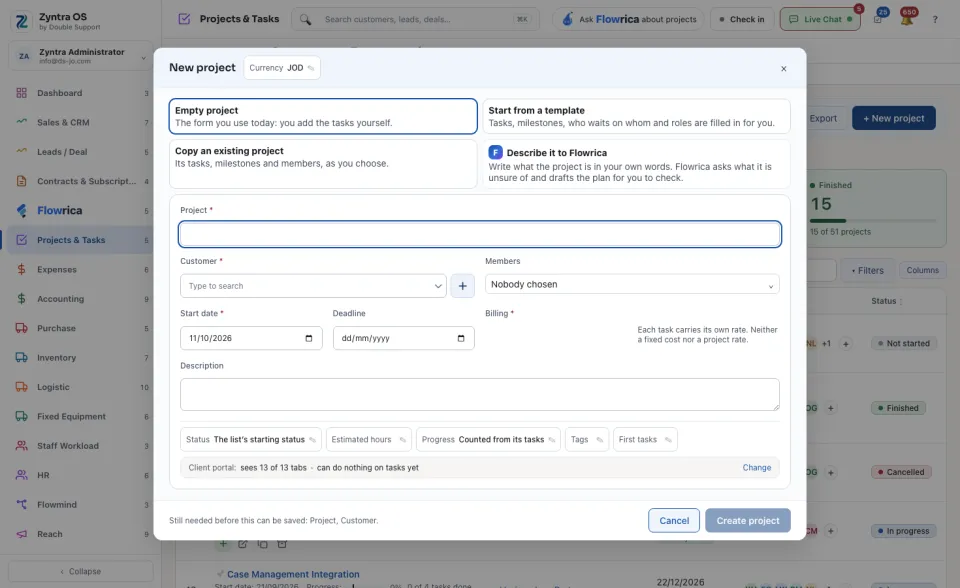Open Leads / Deal in the sidebar
This screenshot has width=960, height=588.
point(81,152)
